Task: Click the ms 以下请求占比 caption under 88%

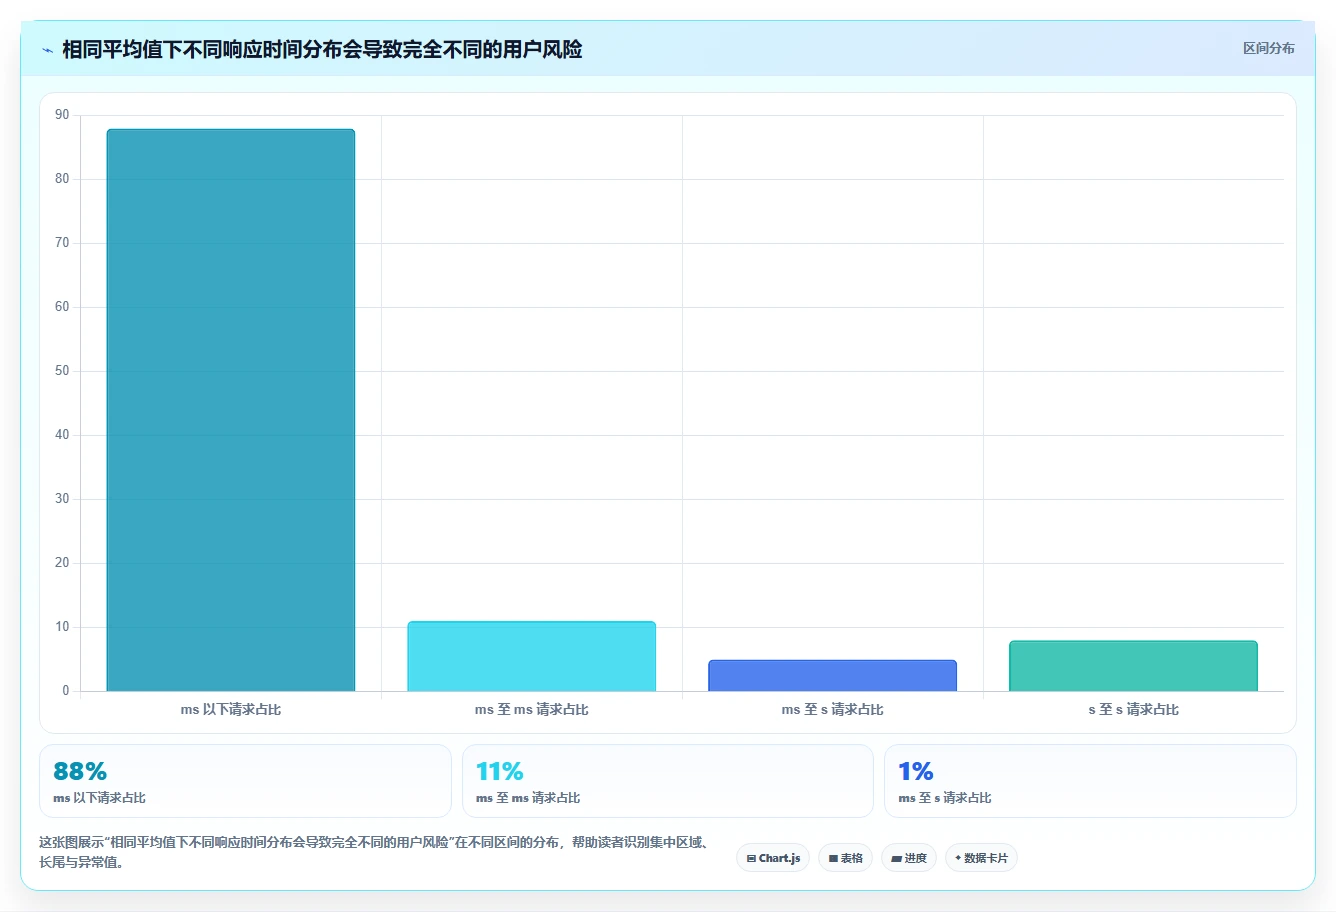Action: [x=100, y=798]
